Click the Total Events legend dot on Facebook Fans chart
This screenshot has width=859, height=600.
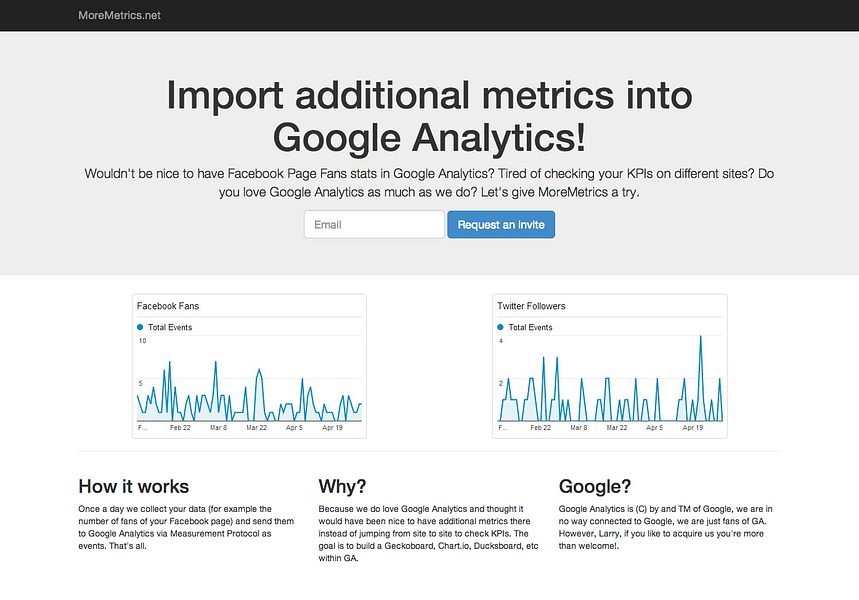[x=141, y=326]
